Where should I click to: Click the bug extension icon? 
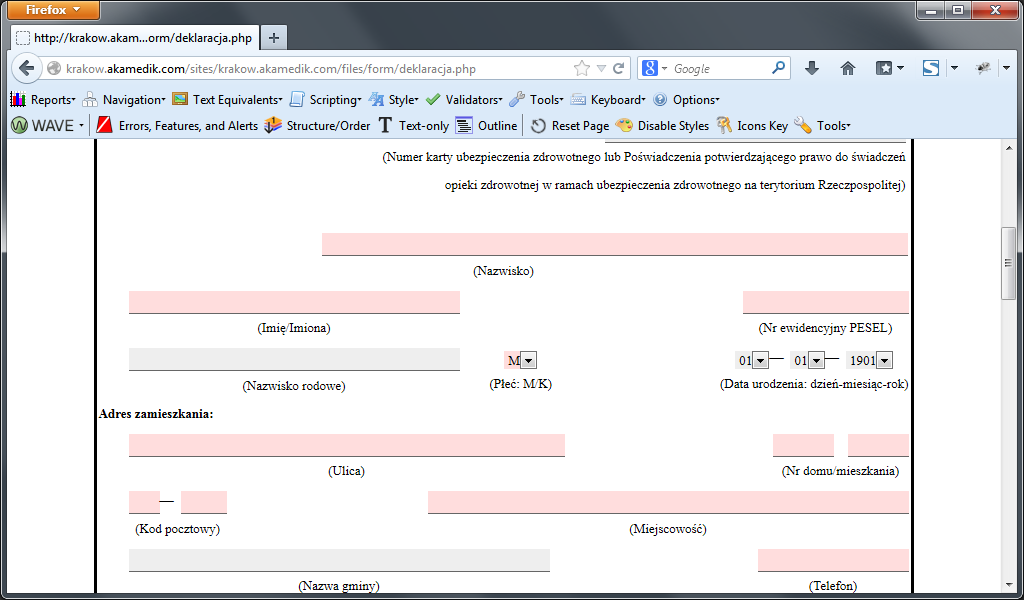982,68
